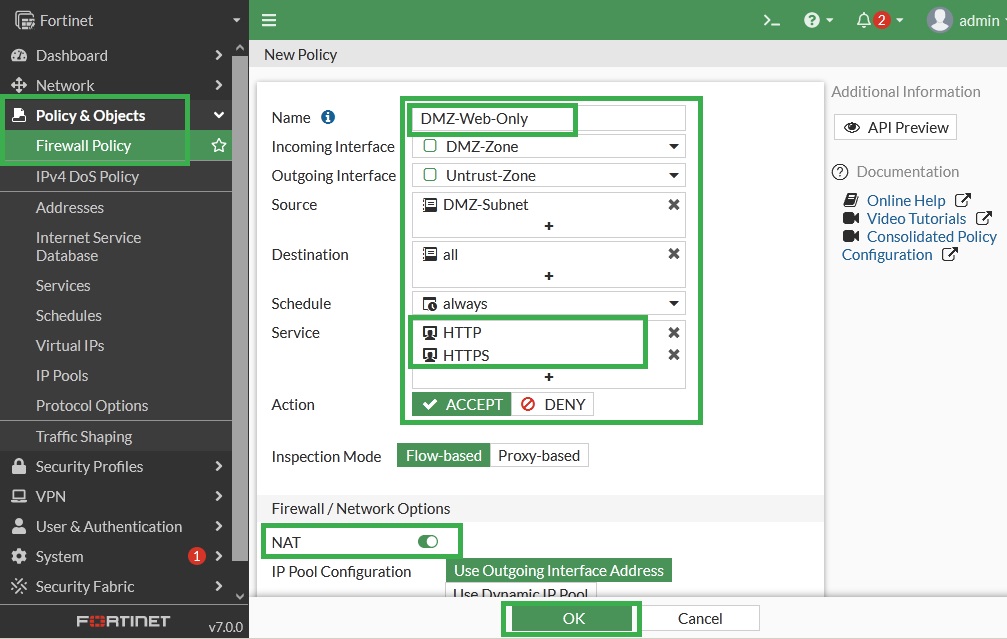Click the HTTPS service object
The height and width of the screenshot is (639, 1007).
tap(456, 355)
